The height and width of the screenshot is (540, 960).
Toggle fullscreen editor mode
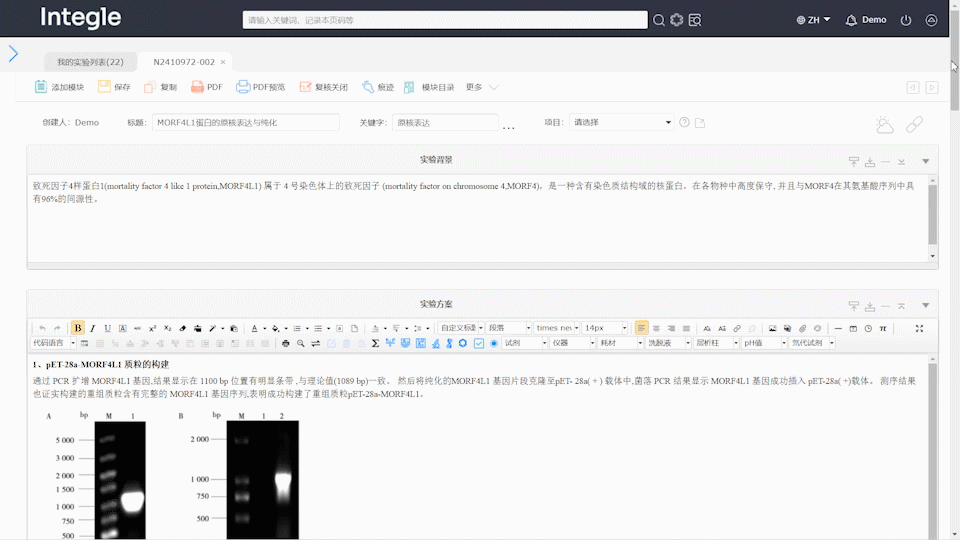pos(919,328)
